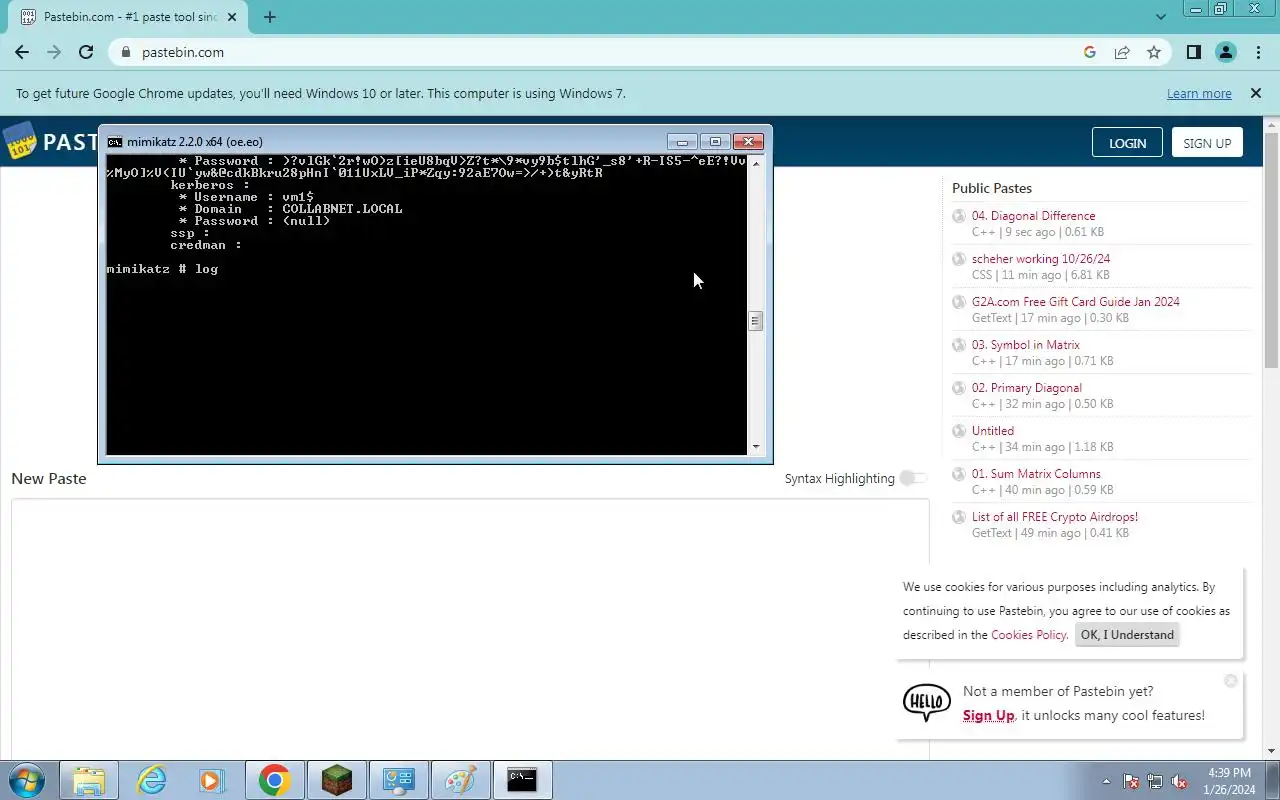
Task: Open the Chrome three-dot menu
Action: pyautogui.click(x=1258, y=52)
